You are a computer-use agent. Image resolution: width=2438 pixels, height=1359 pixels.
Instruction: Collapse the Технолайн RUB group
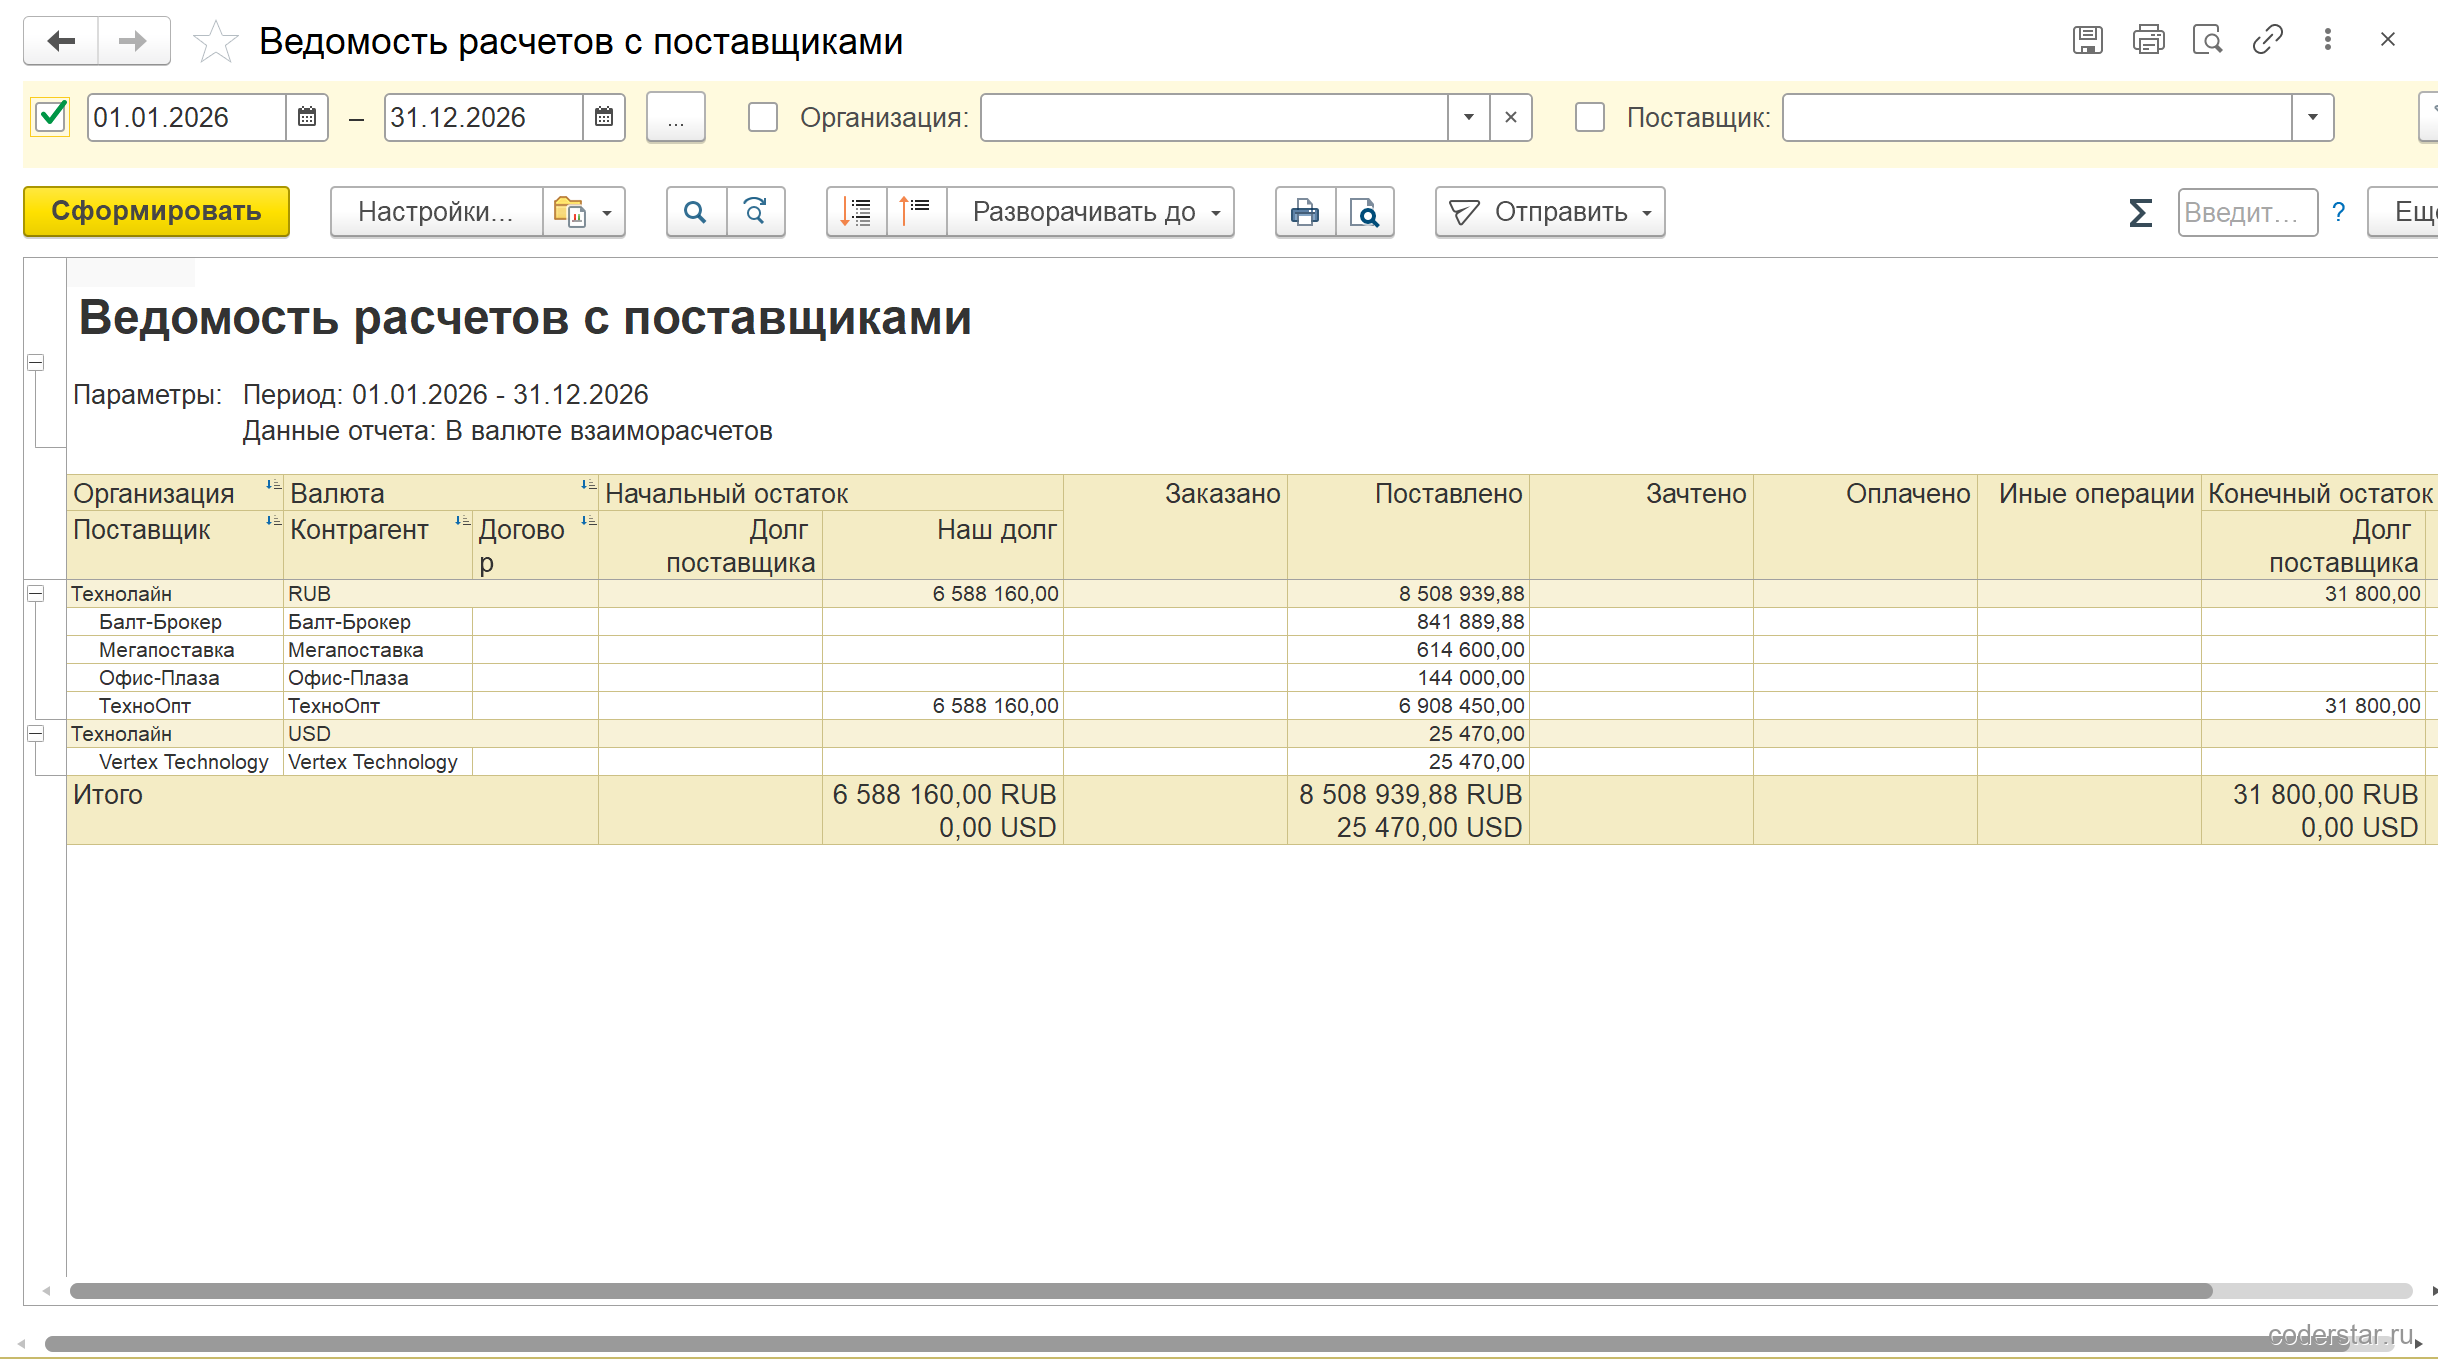pyautogui.click(x=35, y=593)
